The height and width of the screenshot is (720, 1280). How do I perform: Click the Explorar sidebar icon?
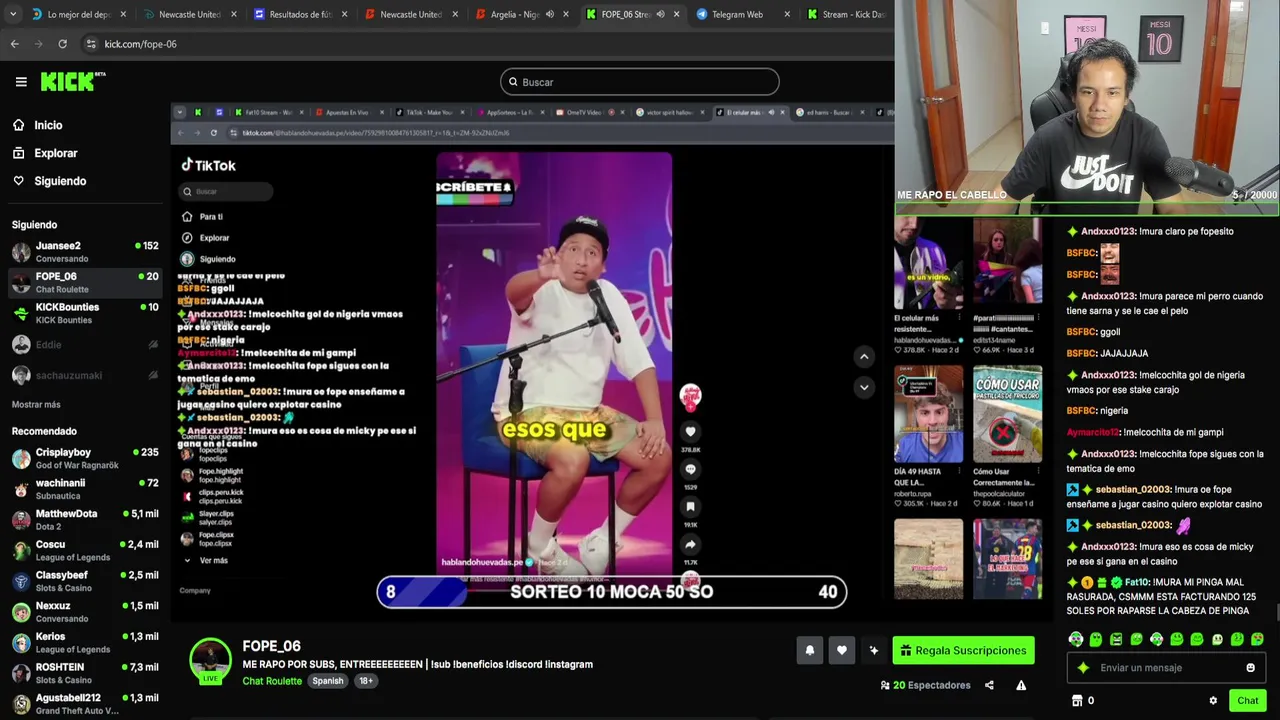coord(18,153)
